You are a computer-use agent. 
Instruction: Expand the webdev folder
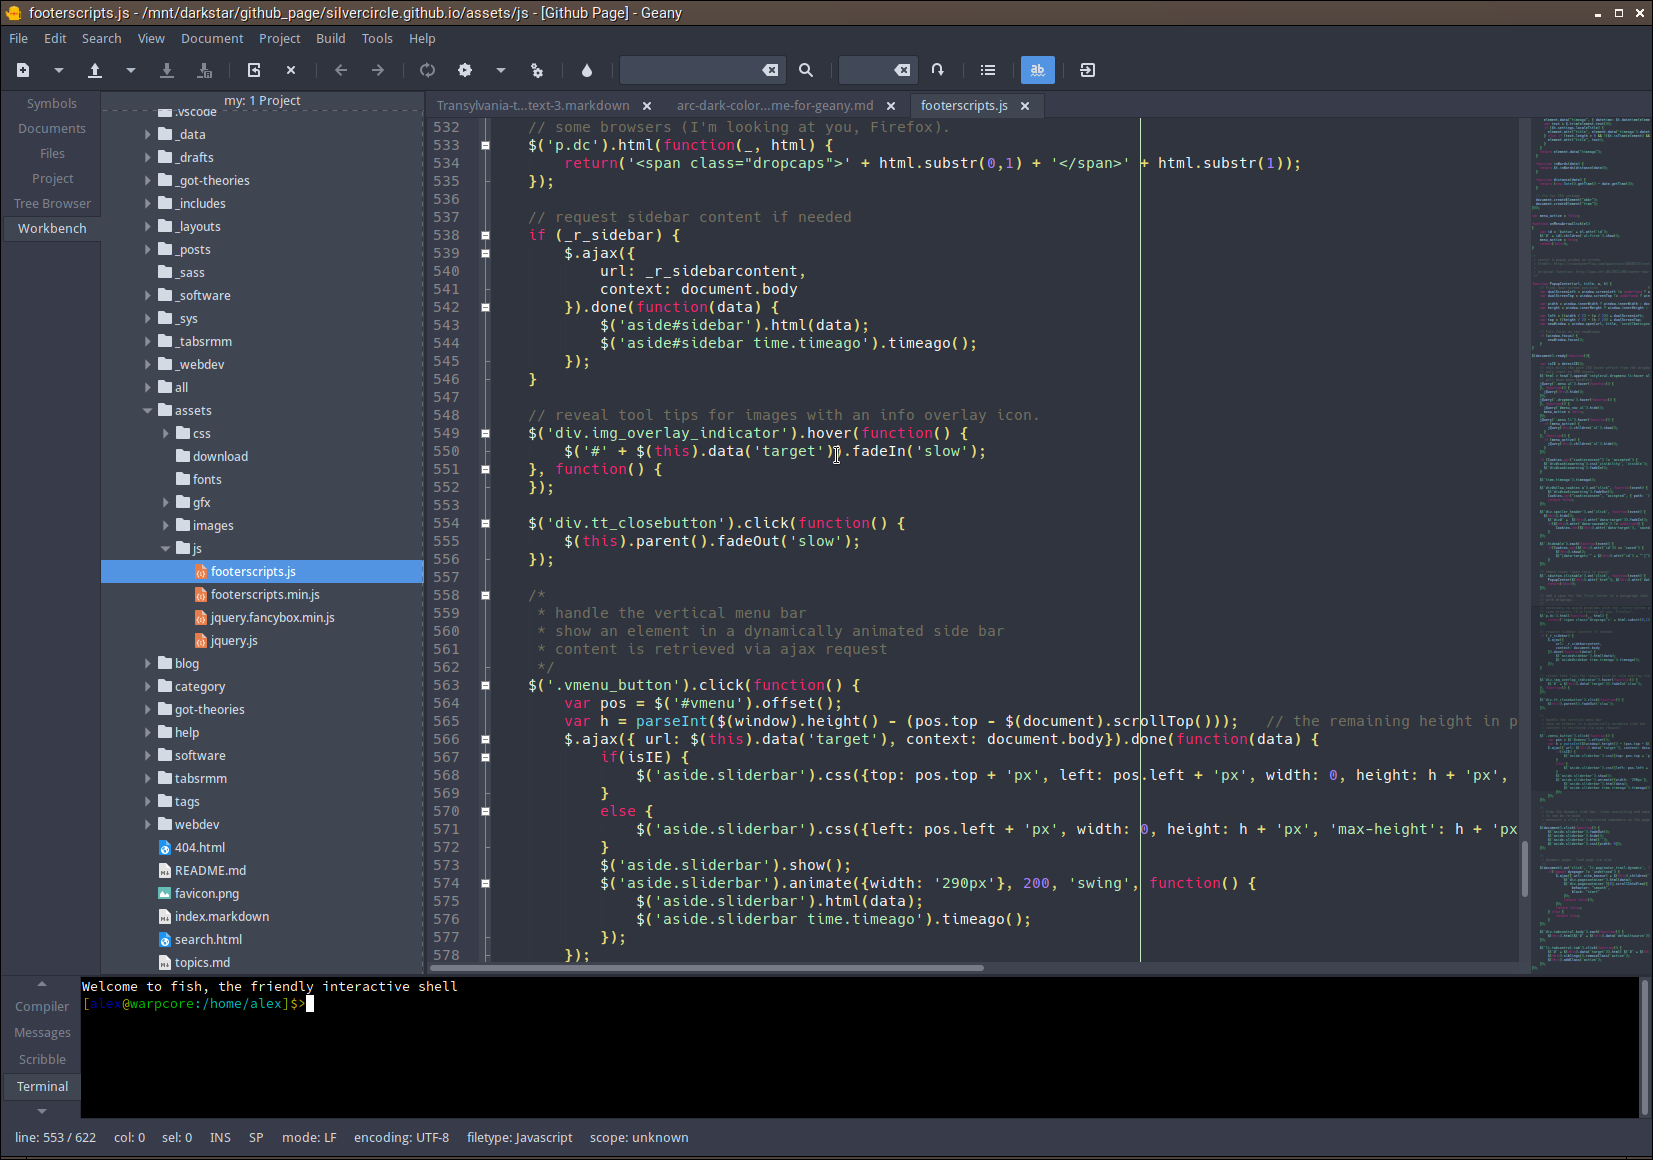tap(148, 824)
